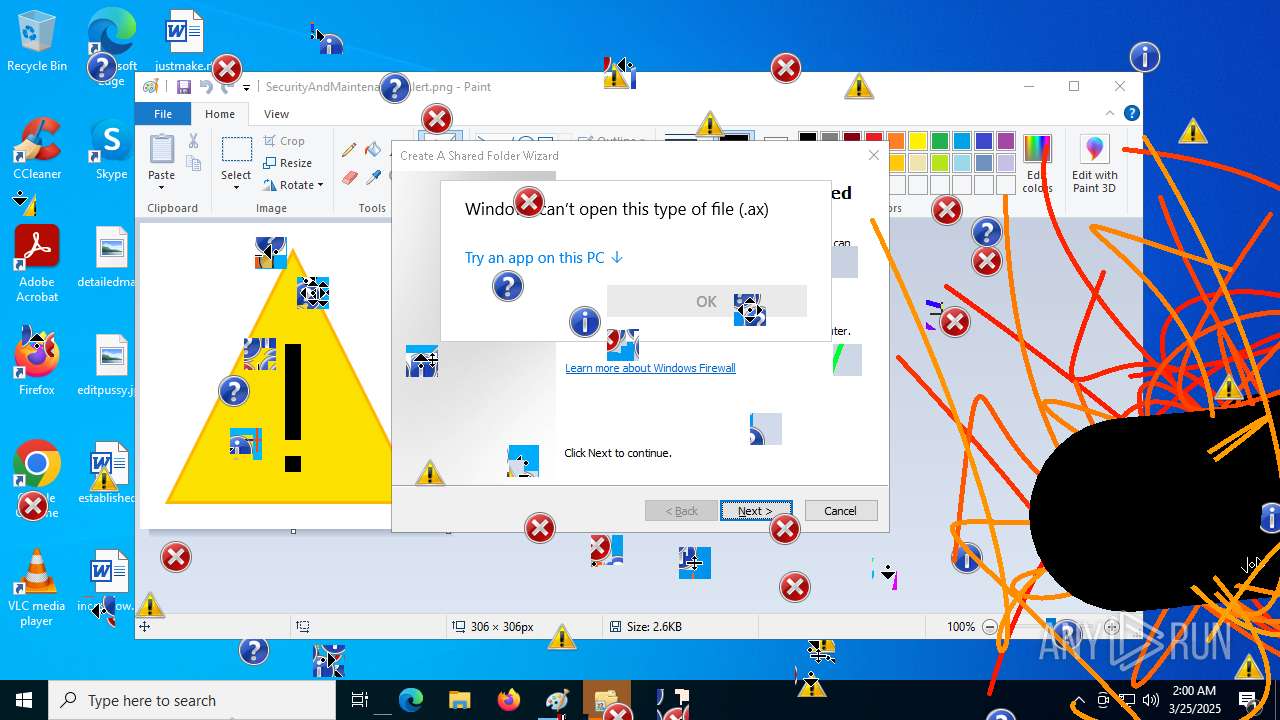
Task: Click the Select rectangle tool in Image group
Action: 236,150
